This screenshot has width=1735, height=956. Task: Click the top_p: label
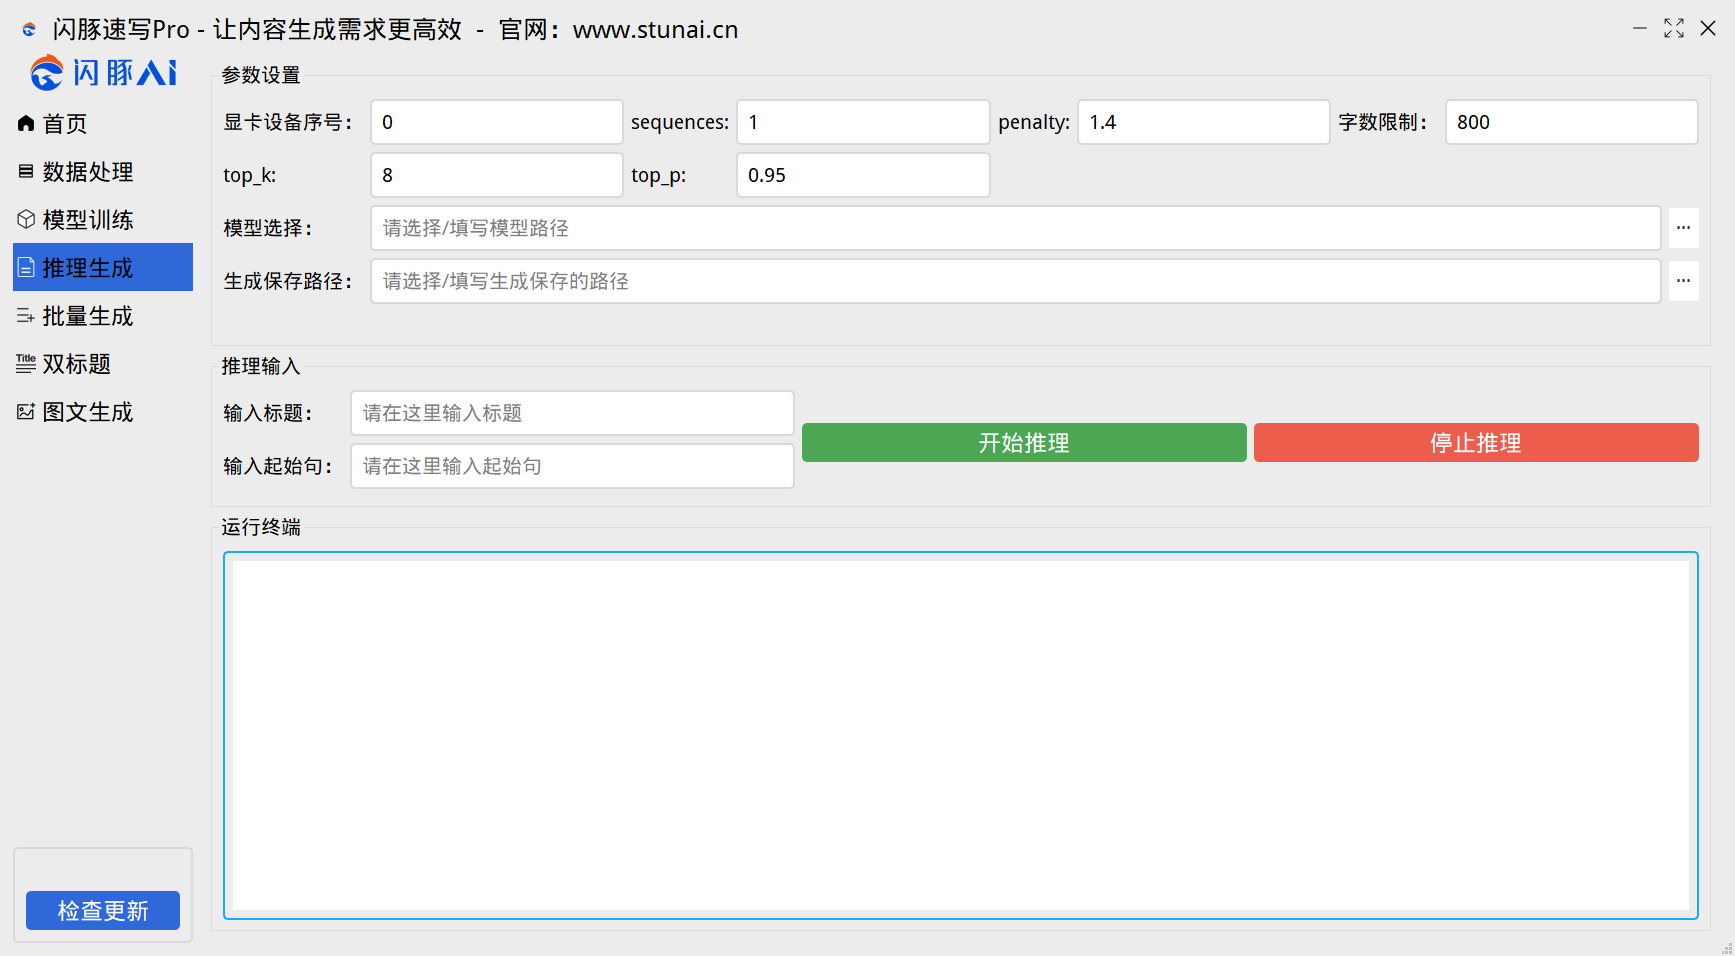(659, 175)
